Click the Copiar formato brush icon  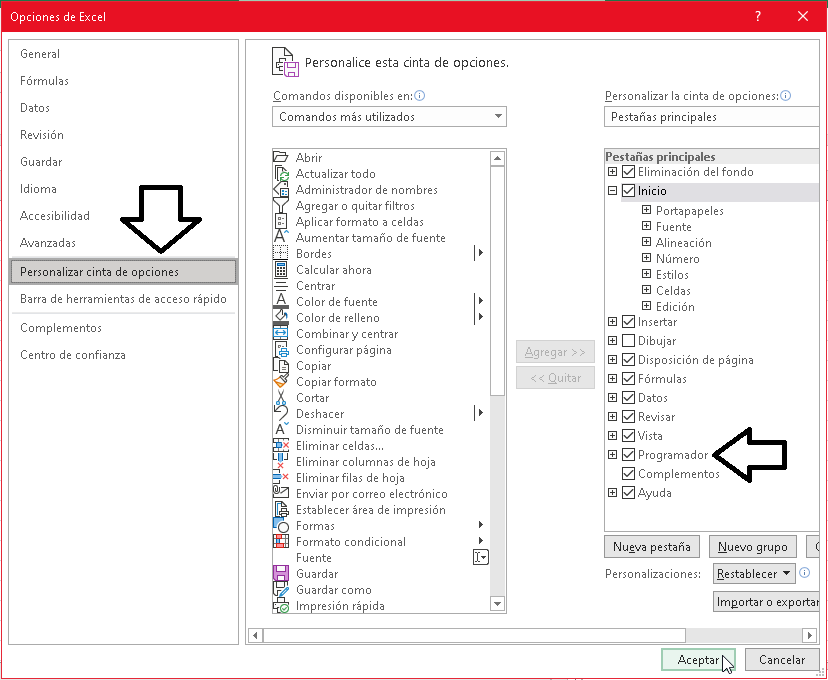coord(281,381)
